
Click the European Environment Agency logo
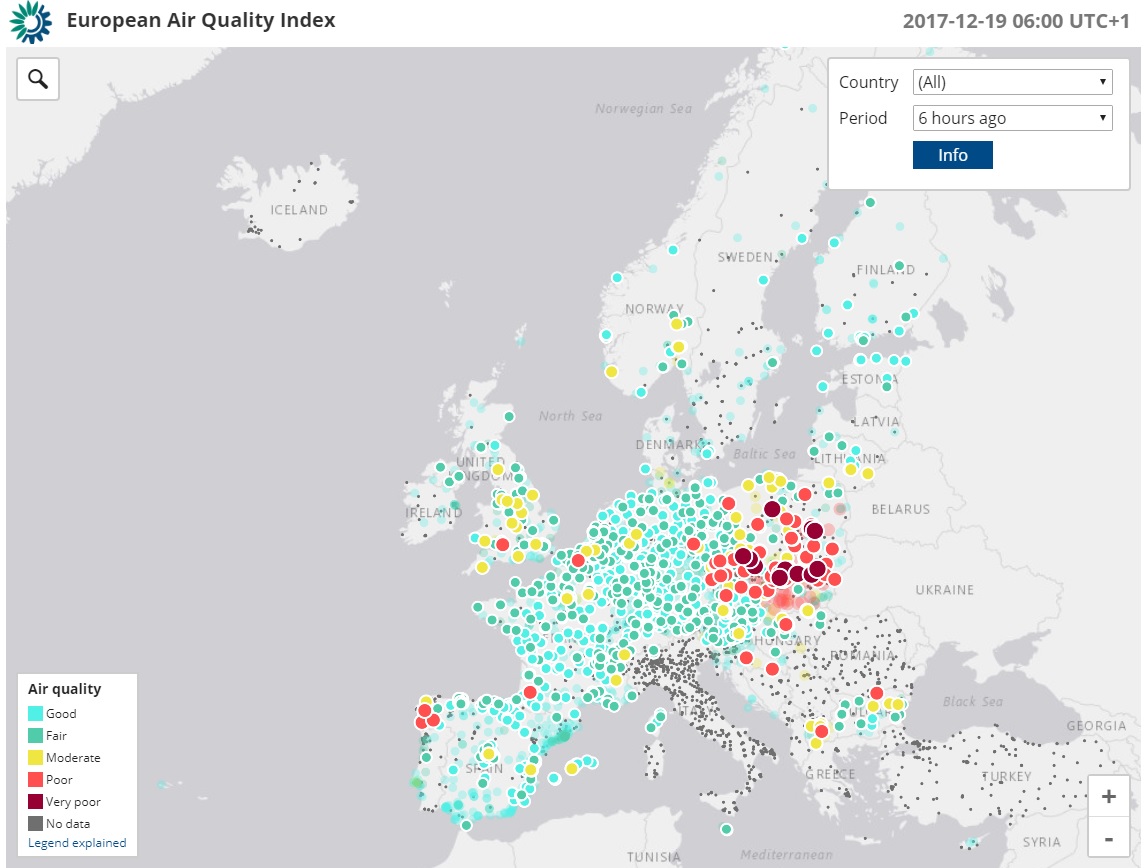(30, 22)
